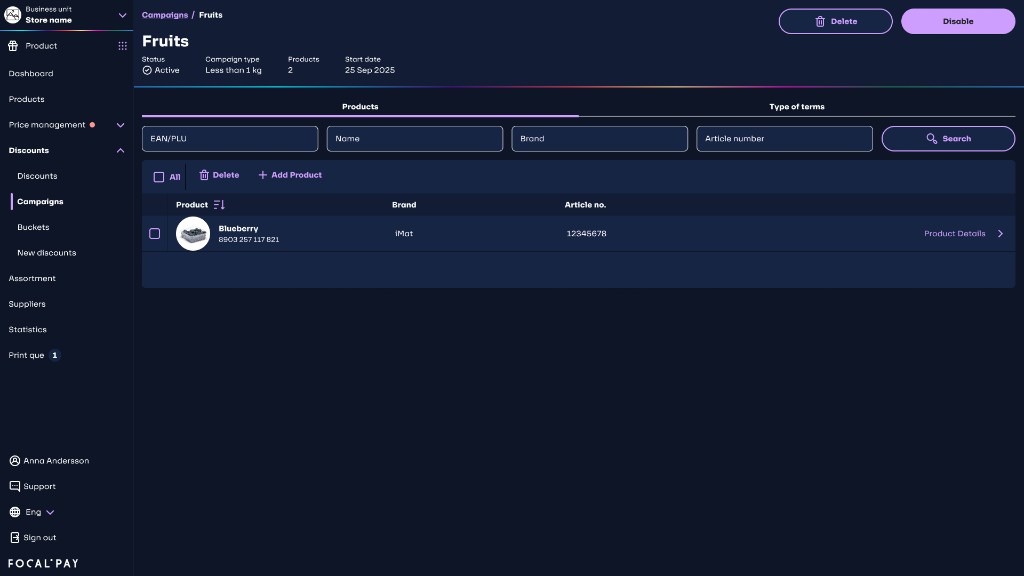The image size is (1024, 576).
Task: Collapse the Discounts submenu
Action: (x=120, y=150)
